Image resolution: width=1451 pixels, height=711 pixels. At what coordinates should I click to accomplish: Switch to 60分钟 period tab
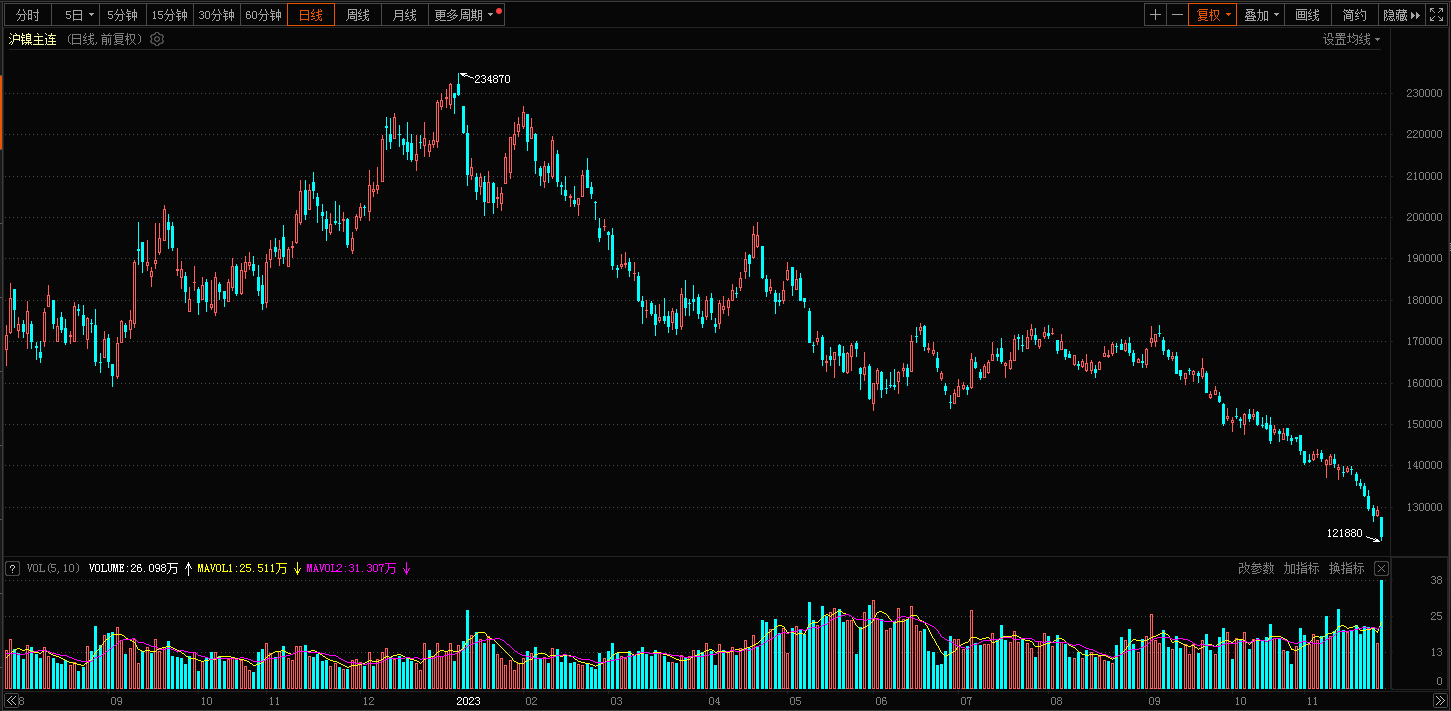pos(263,15)
